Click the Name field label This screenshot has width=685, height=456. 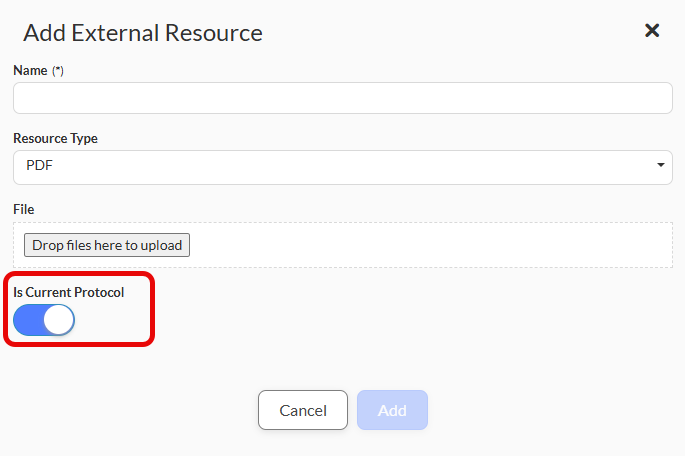coord(30,70)
